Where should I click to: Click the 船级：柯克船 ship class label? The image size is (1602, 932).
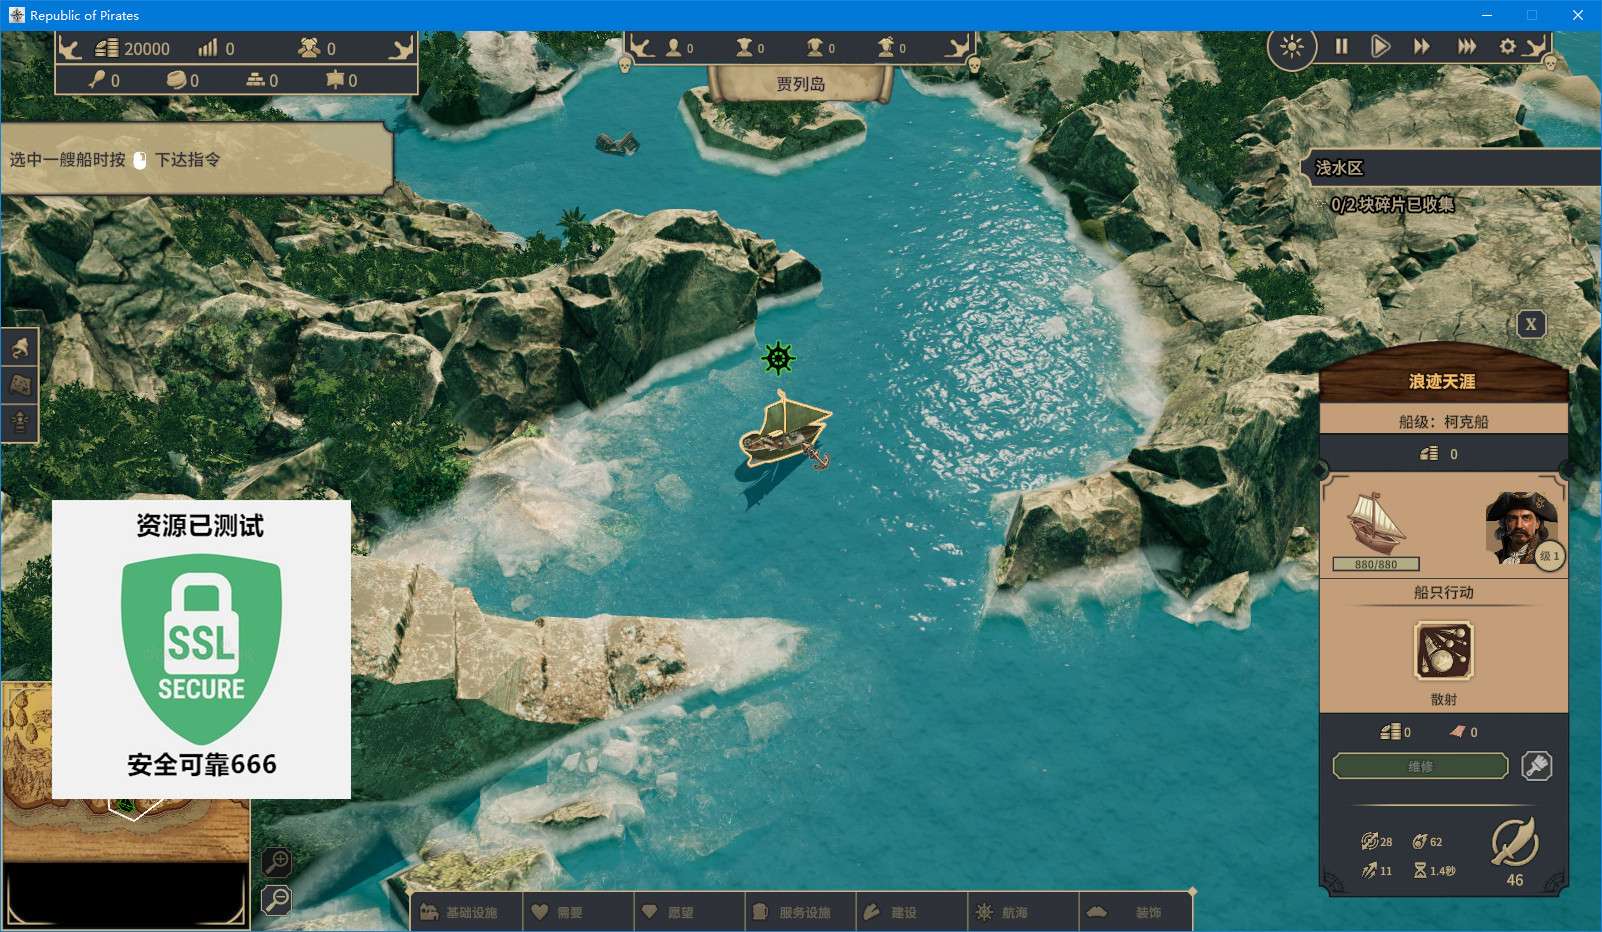point(1443,421)
